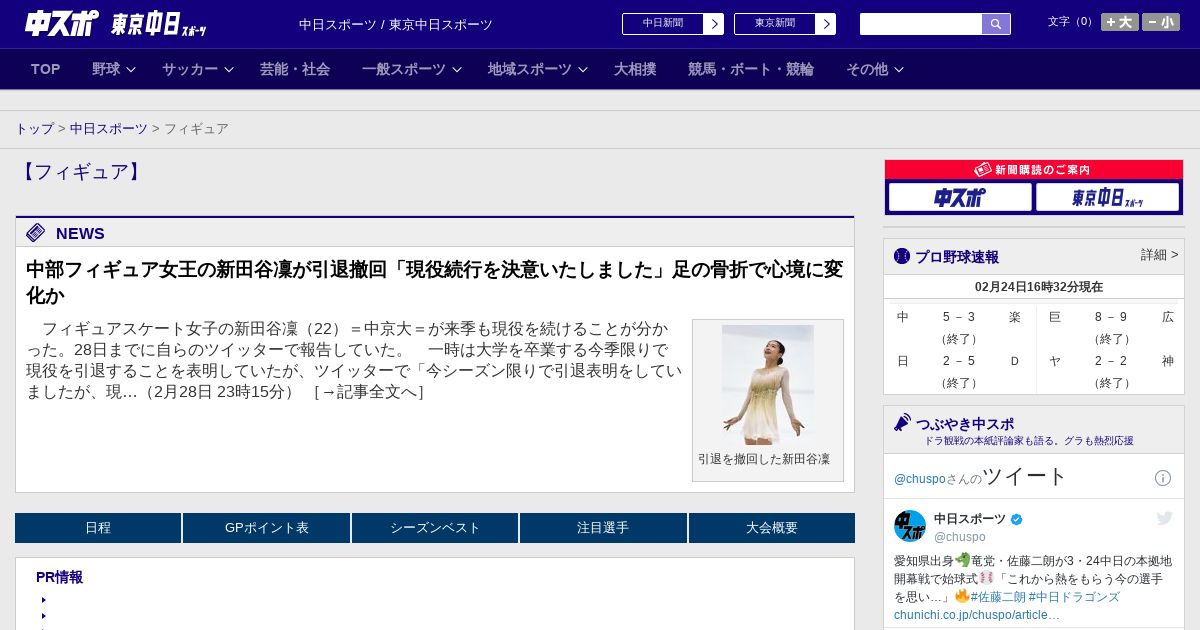Open 大相撲 section
This screenshot has height=630, width=1200.
coord(635,69)
